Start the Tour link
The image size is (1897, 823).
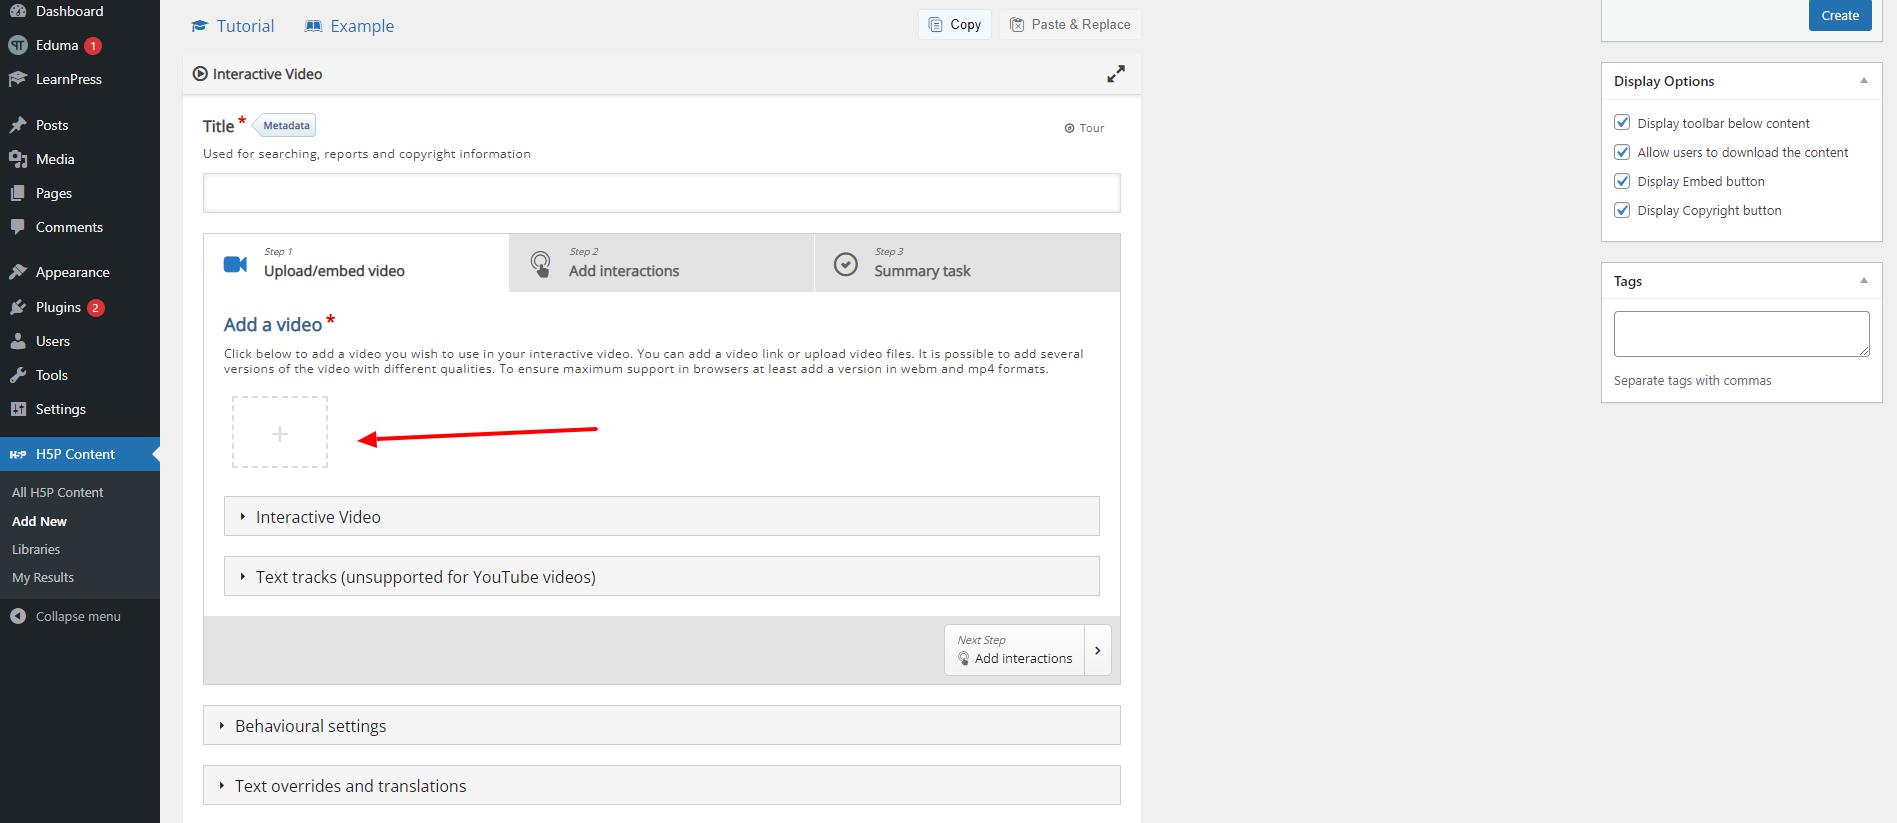[x=1085, y=128]
